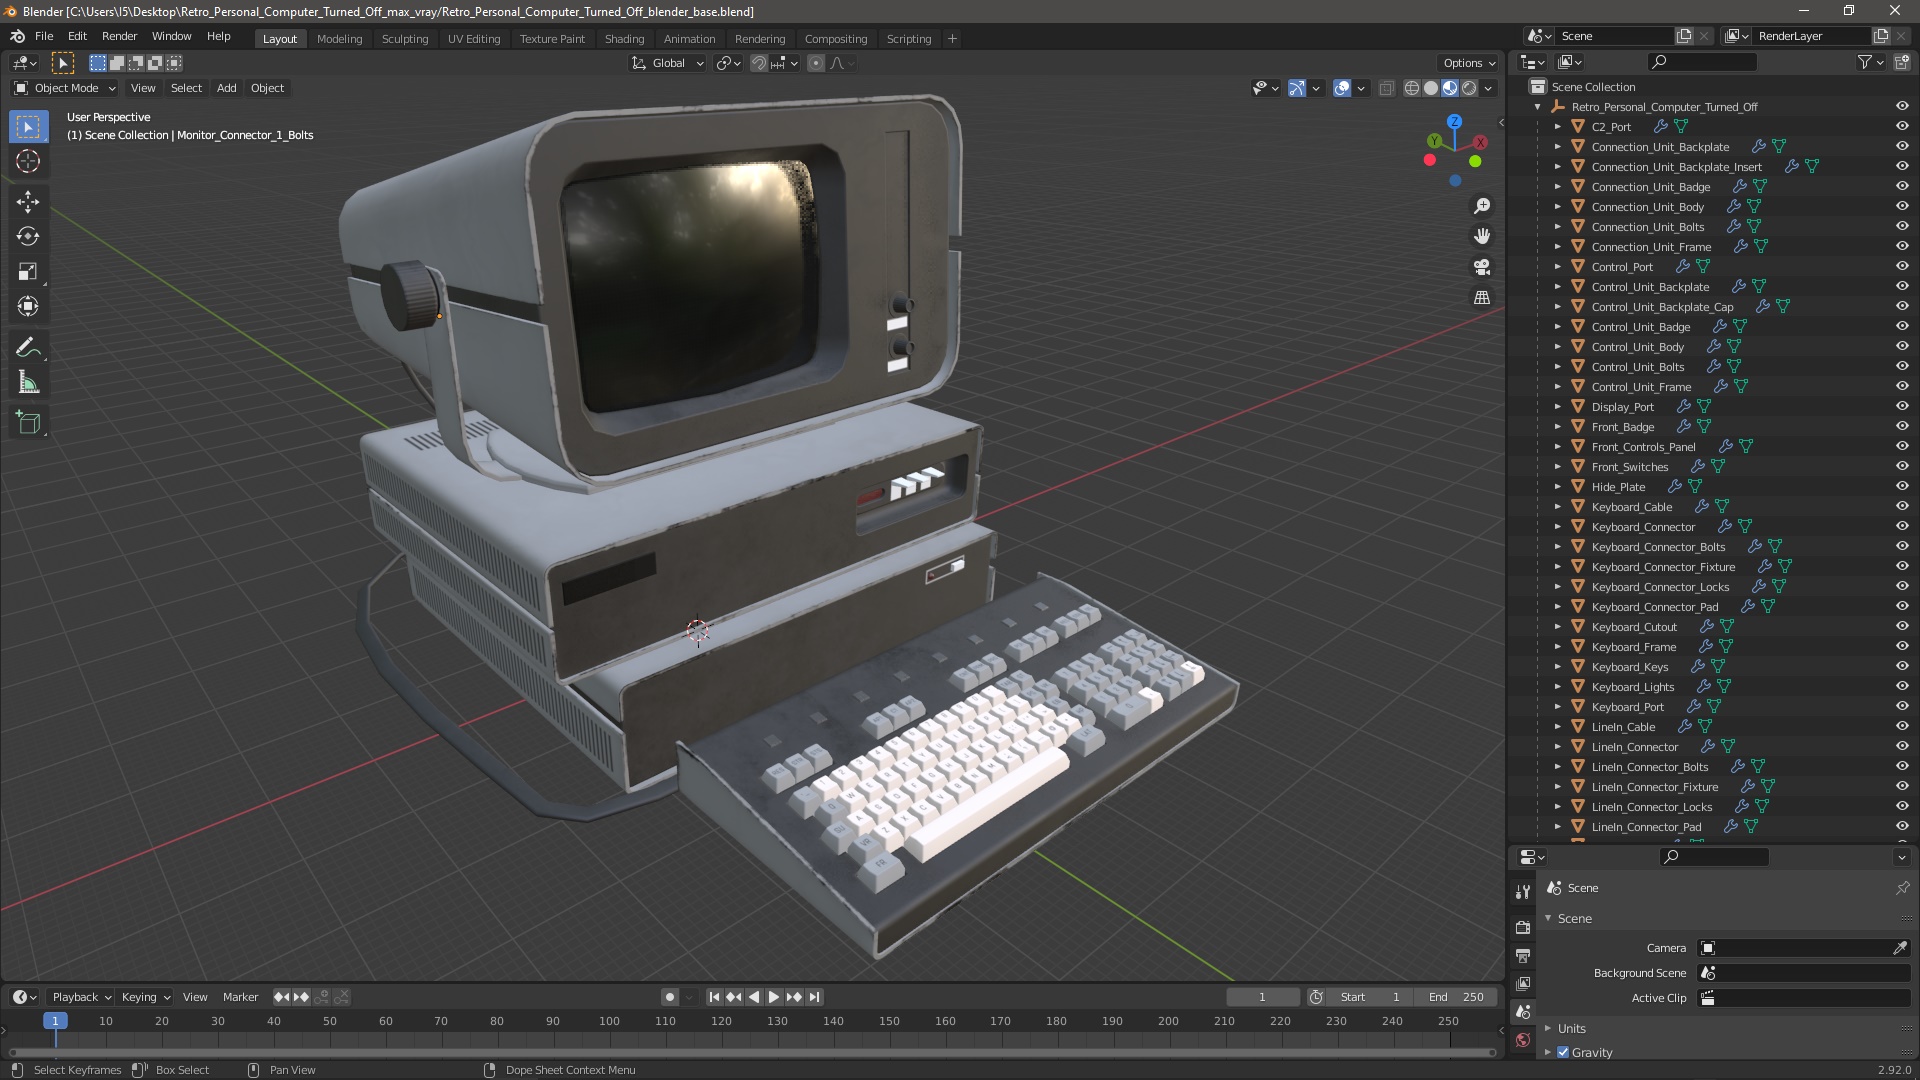Open Object Mode dropdown
This screenshot has width=1920, height=1080.
[x=65, y=88]
